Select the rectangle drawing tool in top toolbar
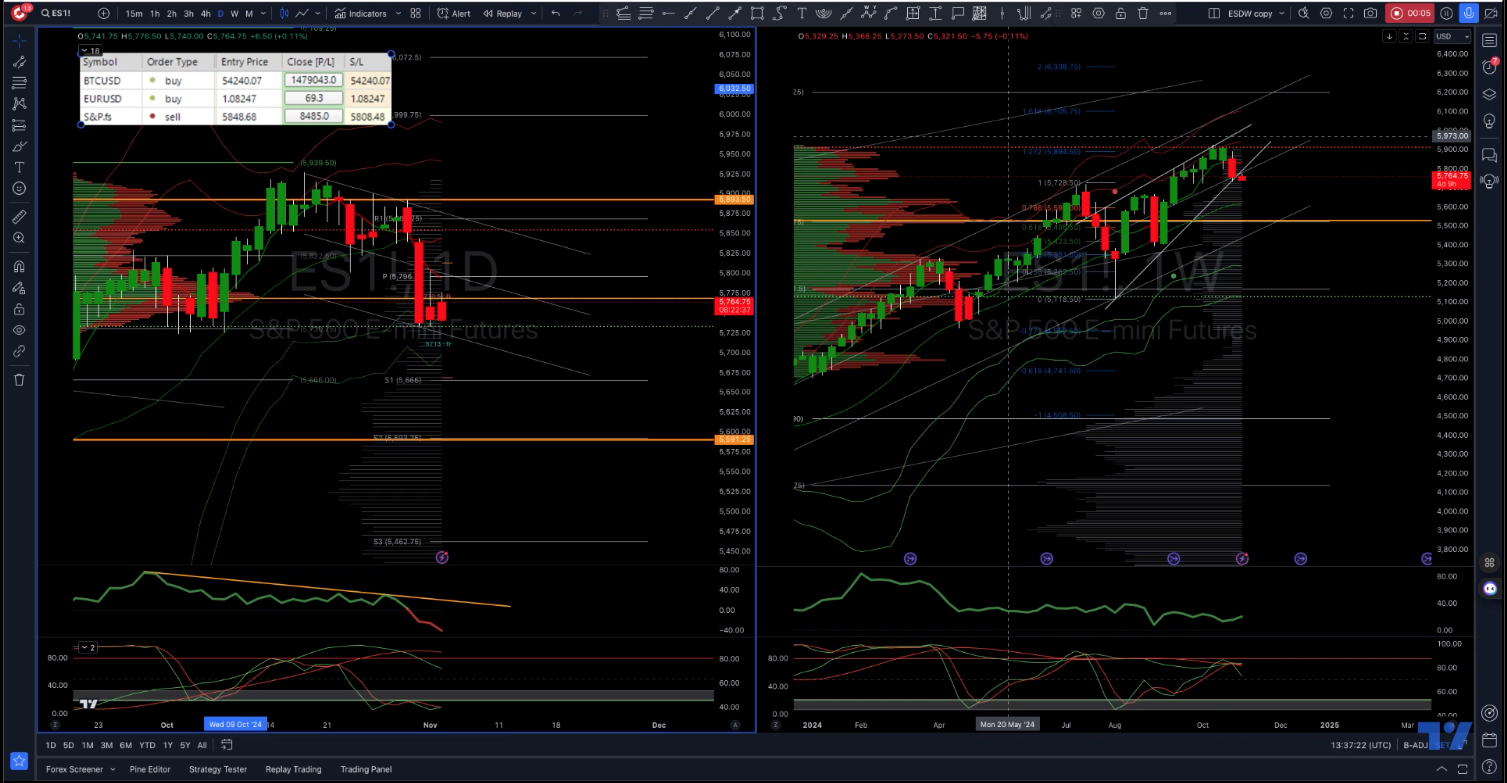The height and width of the screenshot is (783, 1507). click(757, 13)
